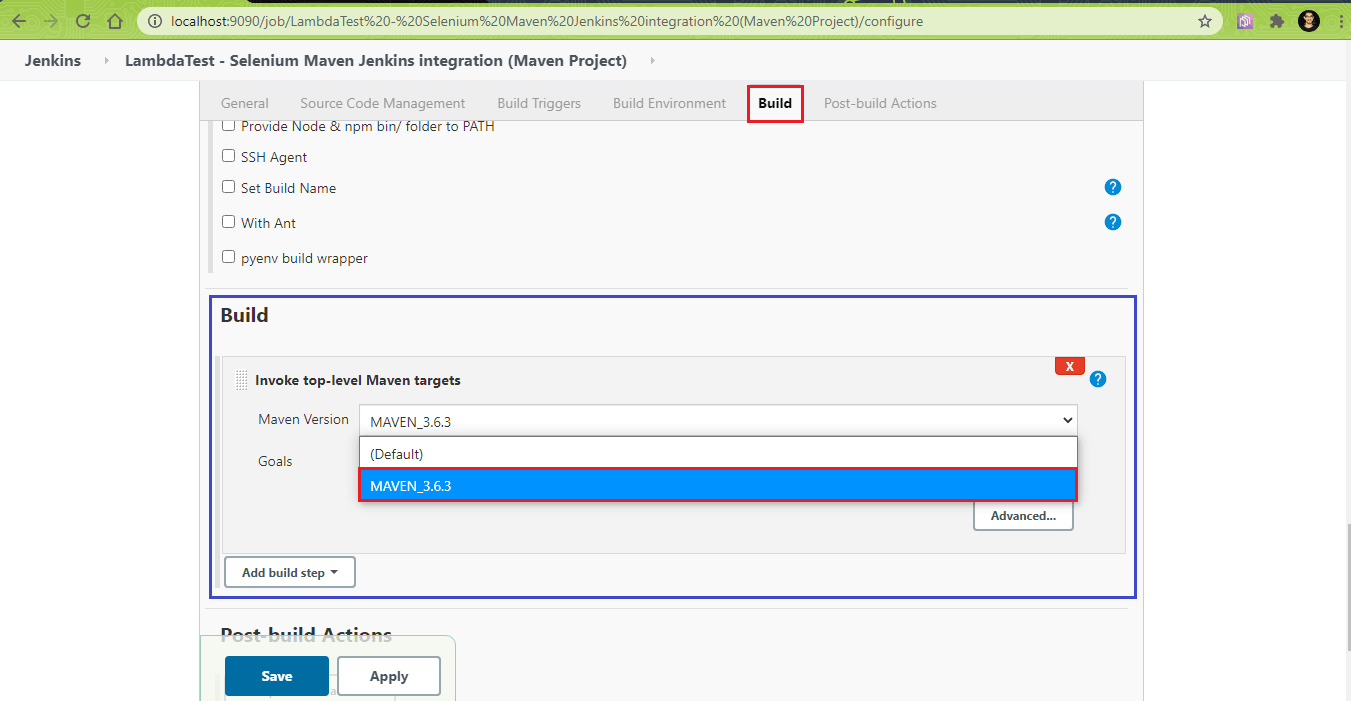Image resolution: width=1351 pixels, height=701 pixels.
Task: Open help for With Ant
Action: coord(1113,222)
